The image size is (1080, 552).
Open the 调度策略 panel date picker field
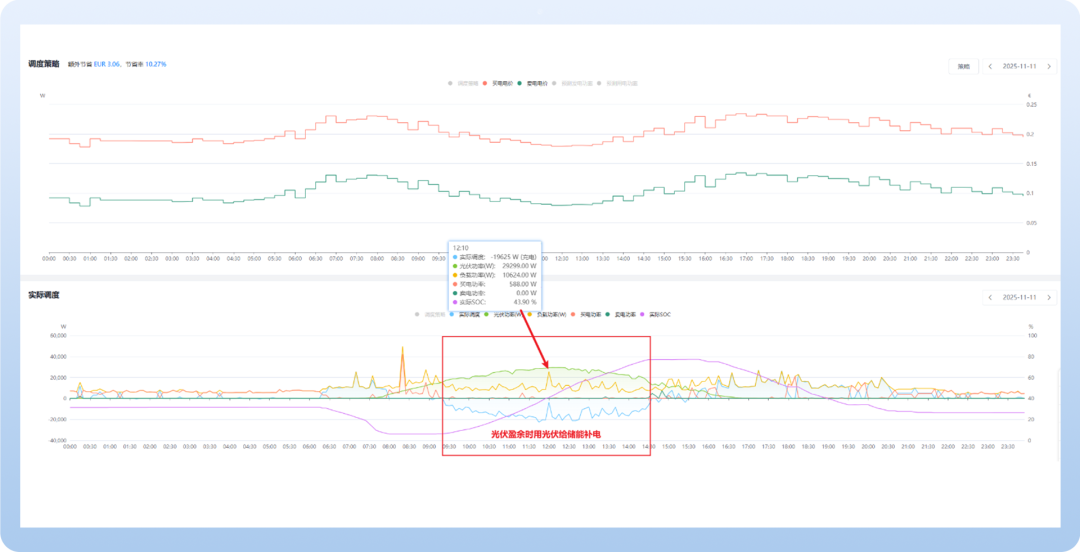tap(1019, 66)
